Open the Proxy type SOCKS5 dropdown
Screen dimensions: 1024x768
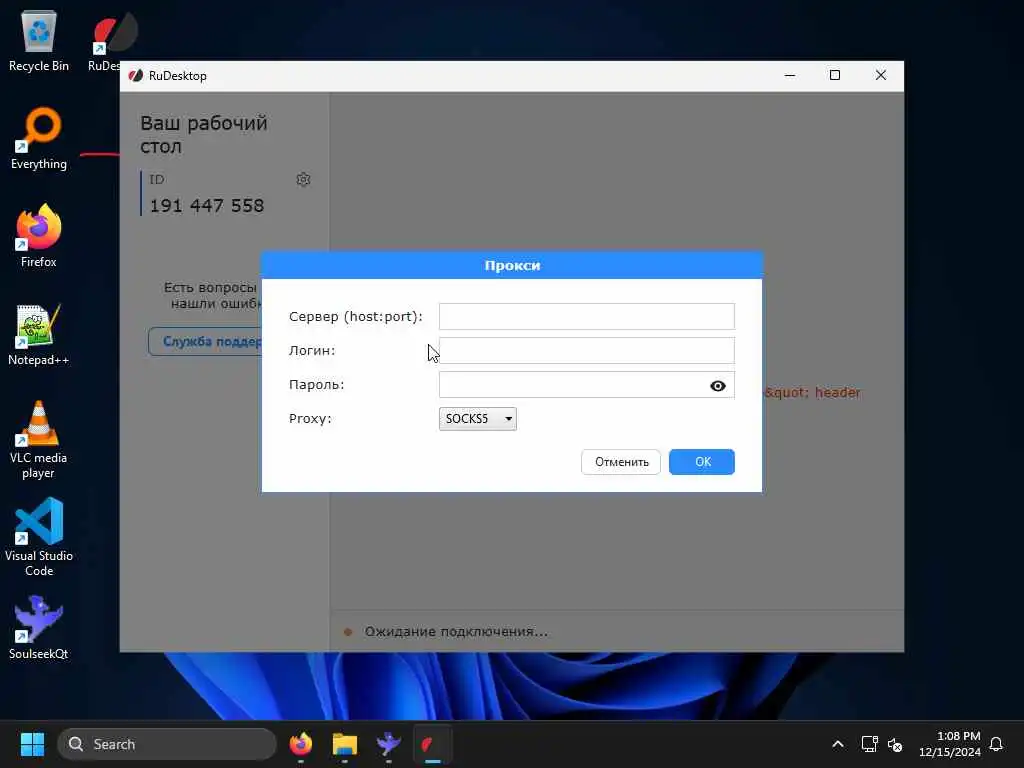(477, 419)
